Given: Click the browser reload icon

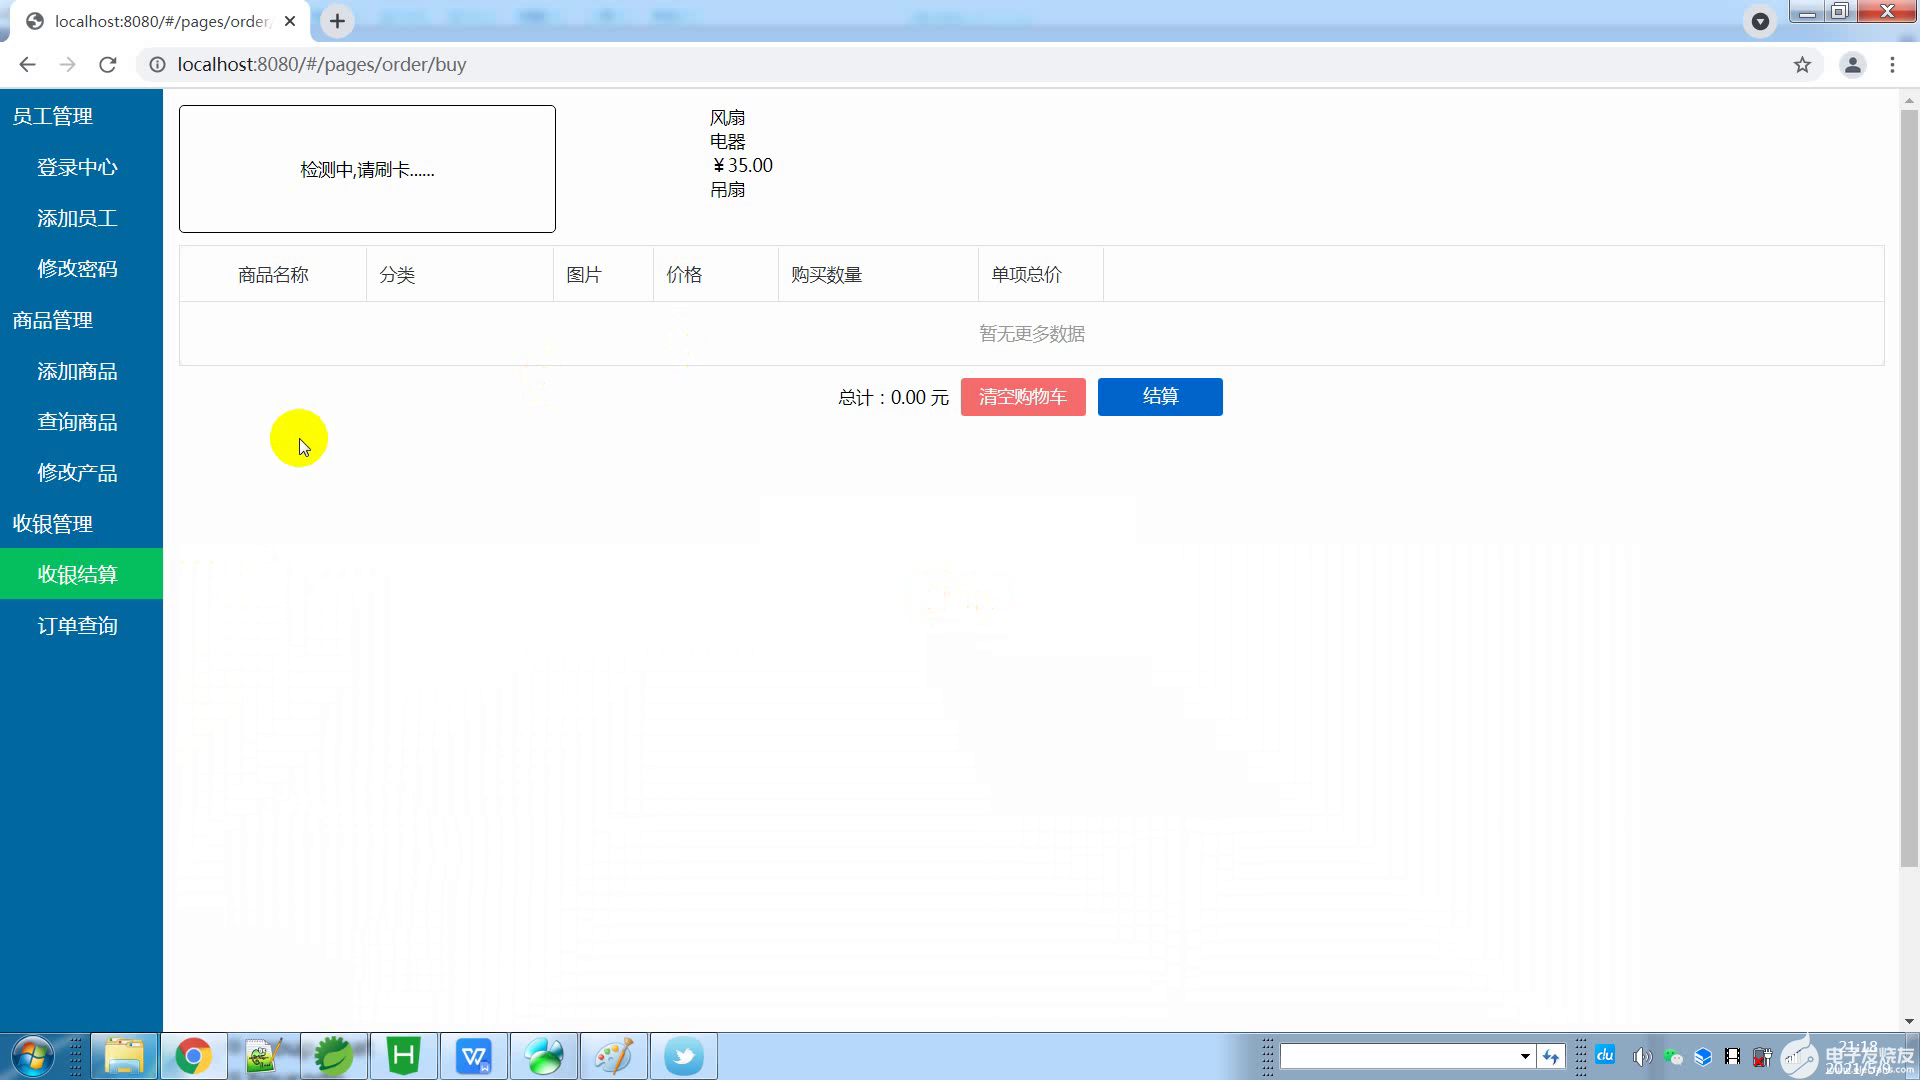Looking at the screenshot, I should (x=108, y=65).
